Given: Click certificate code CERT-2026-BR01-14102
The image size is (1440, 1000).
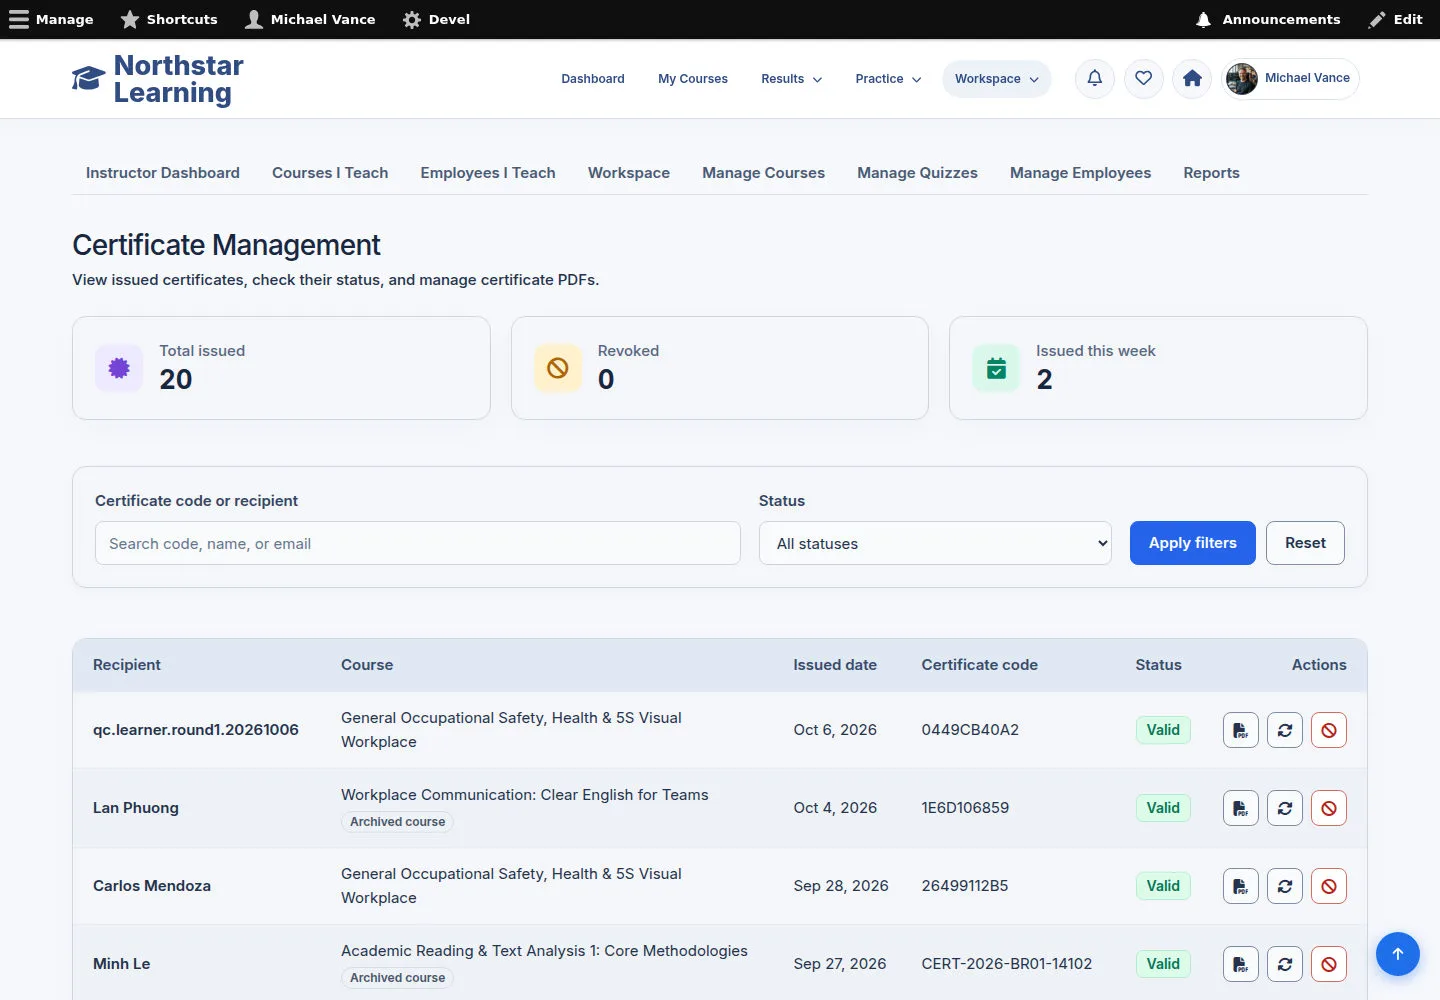Looking at the screenshot, I should click(1007, 964).
